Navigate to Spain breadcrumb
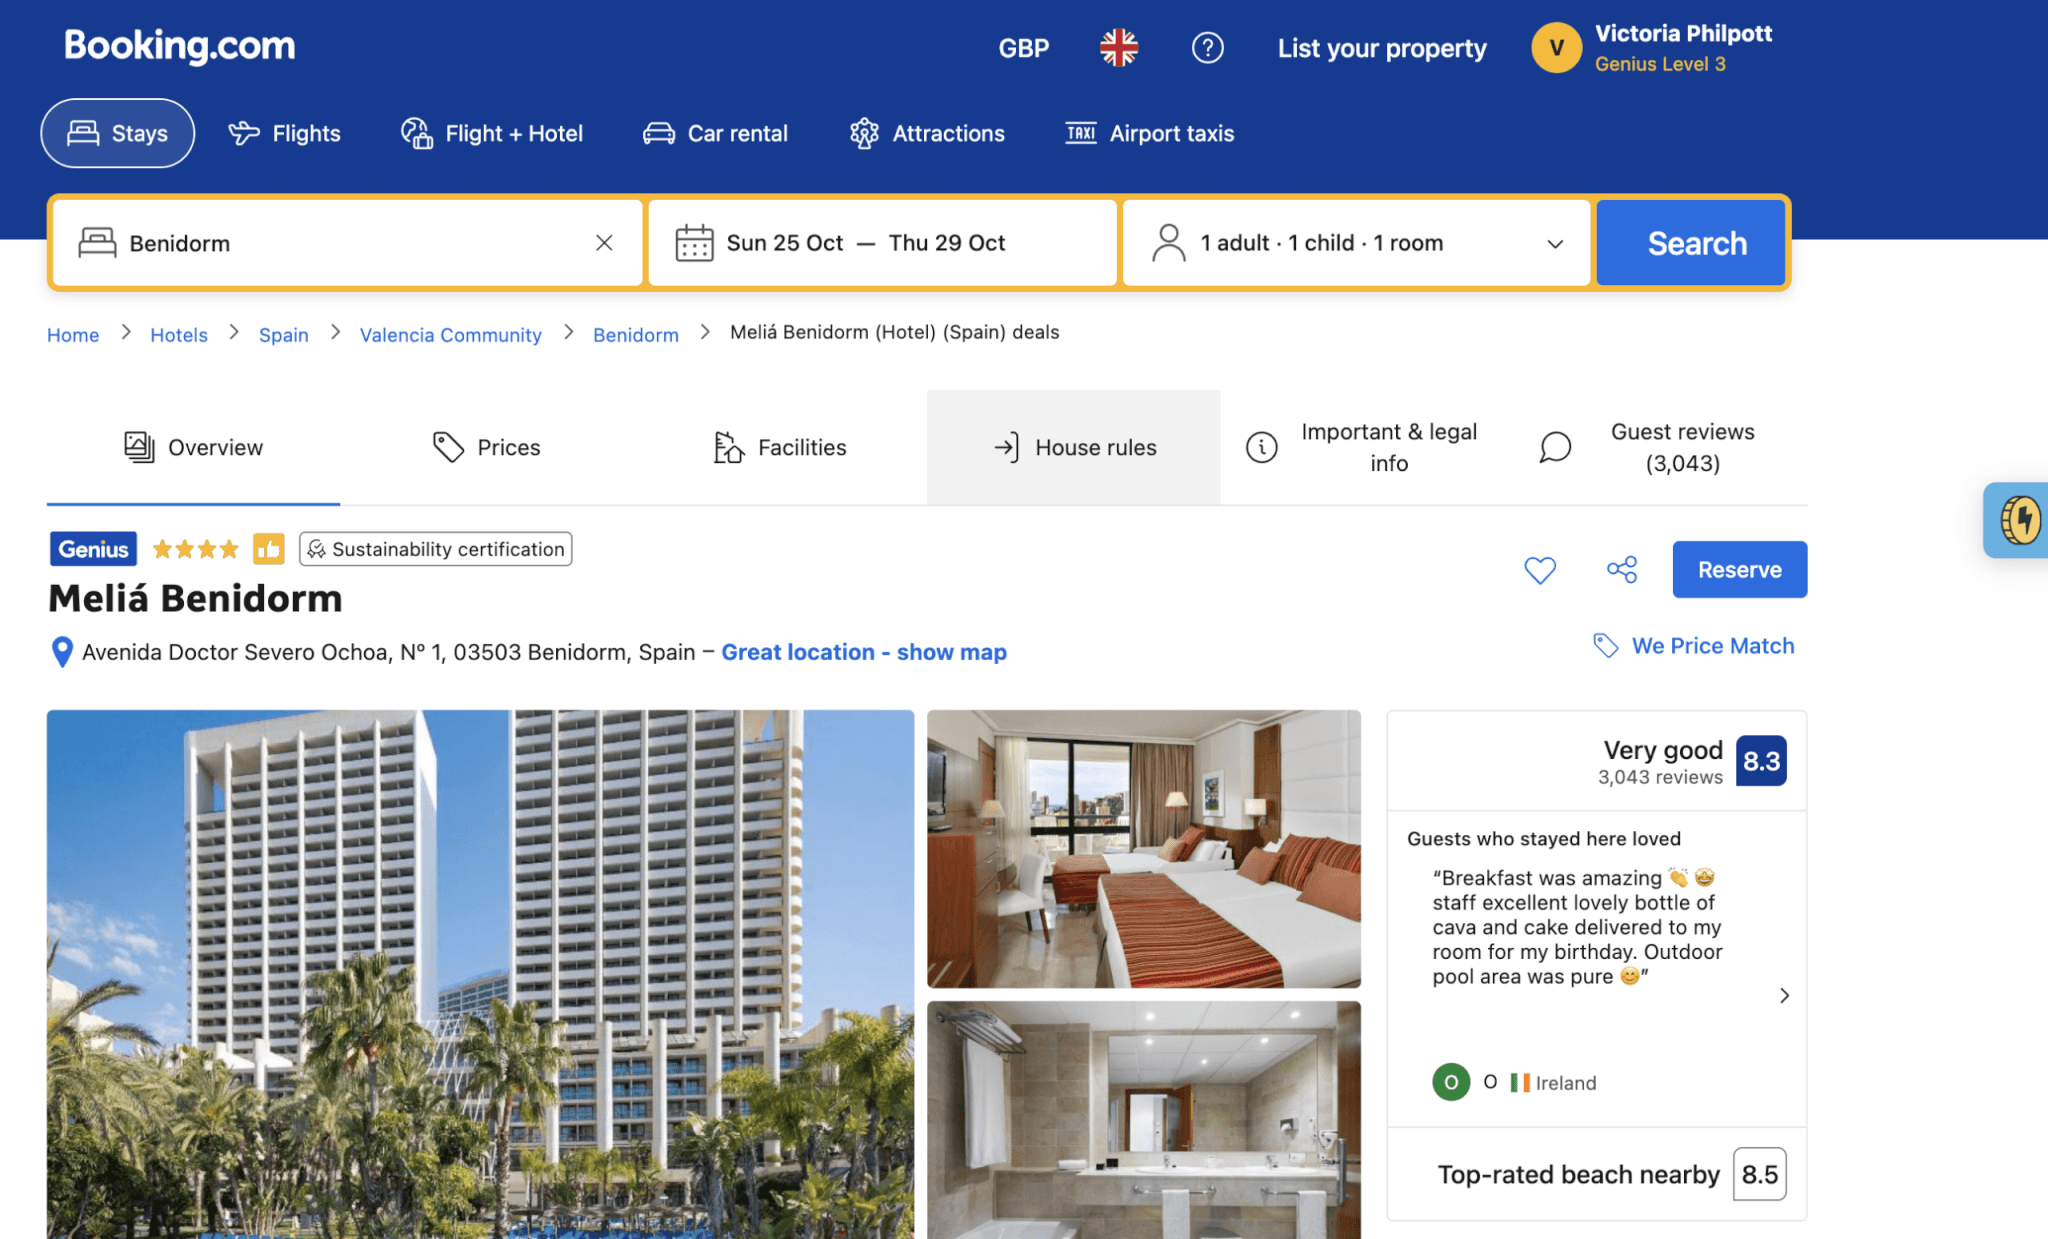Image resolution: width=2048 pixels, height=1239 pixels. 284,335
